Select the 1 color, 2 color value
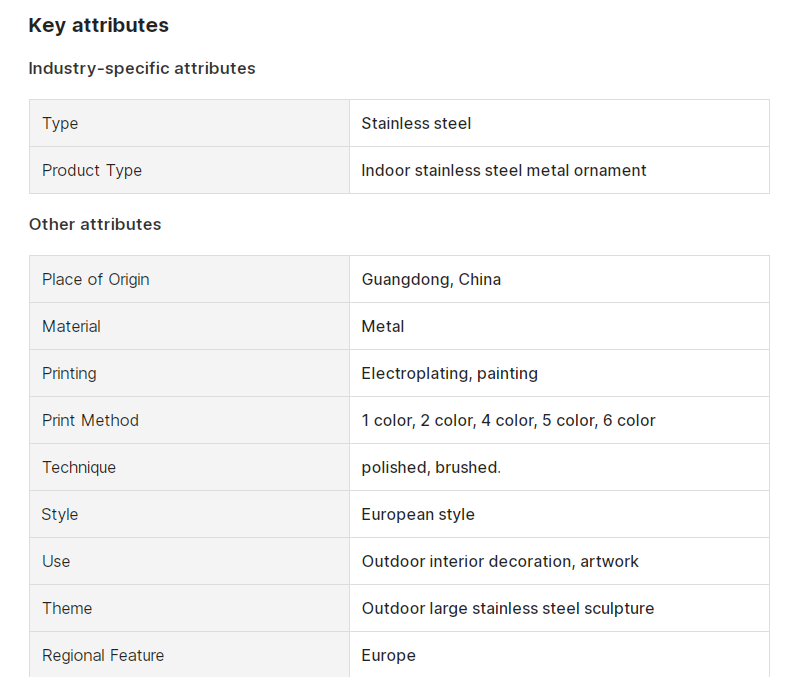Screen dimensions: 800x677 click(x=508, y=420)
